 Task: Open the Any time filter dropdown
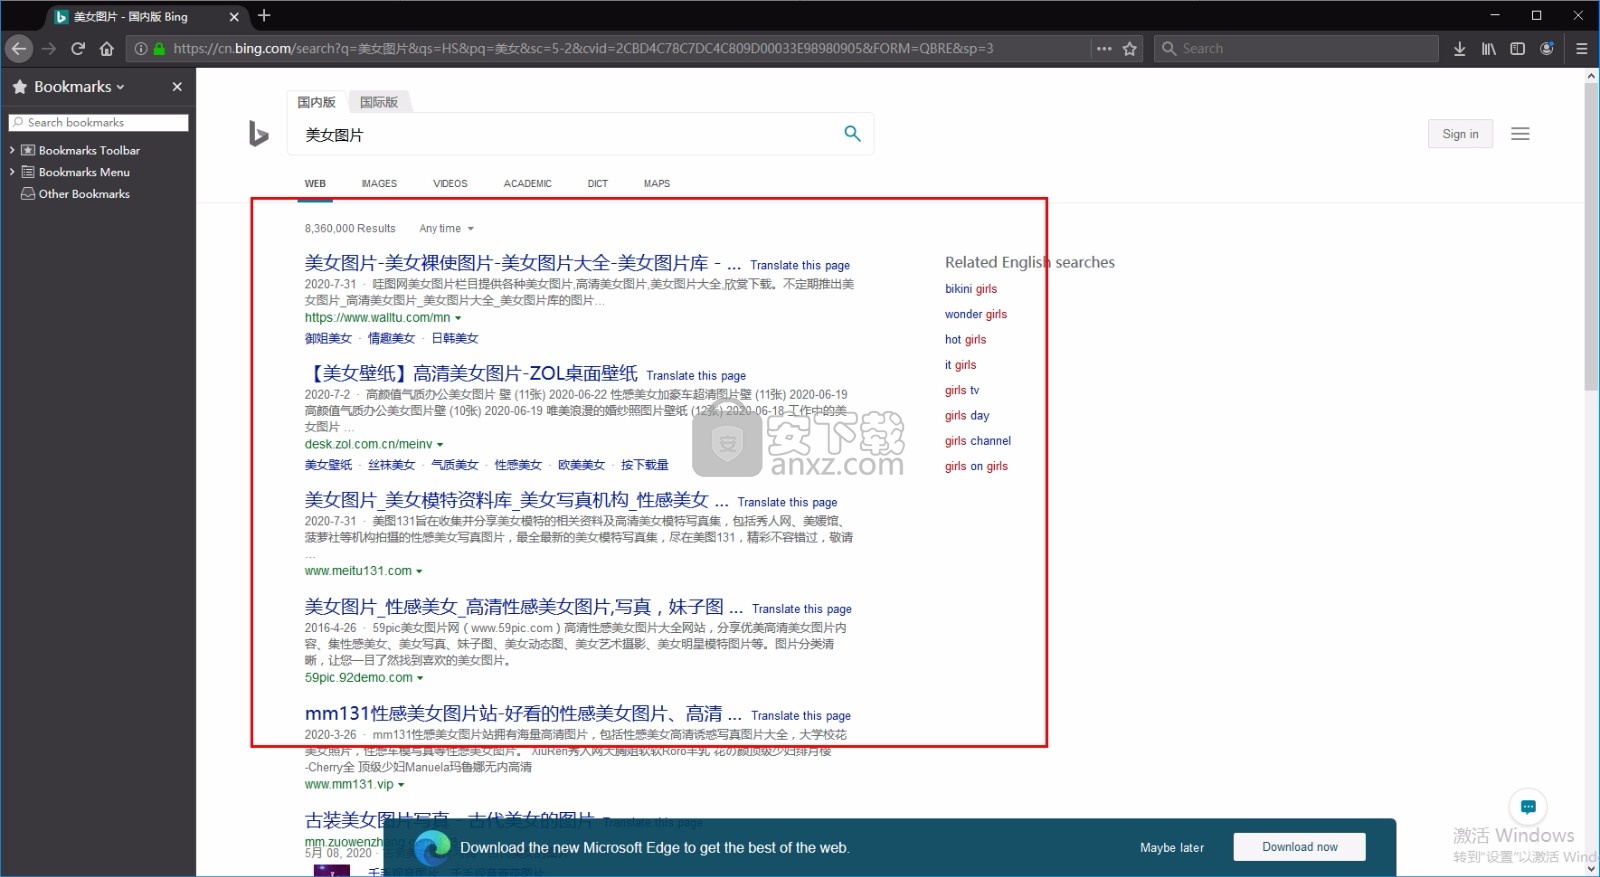[x=446, y=229]
